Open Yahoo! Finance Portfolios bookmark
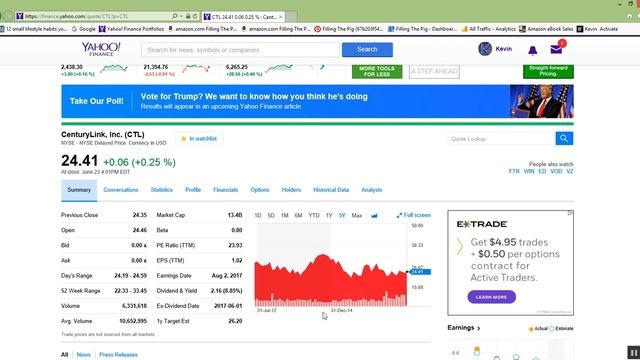The height and width of the screenshot is (360, 640). (131, 29)
